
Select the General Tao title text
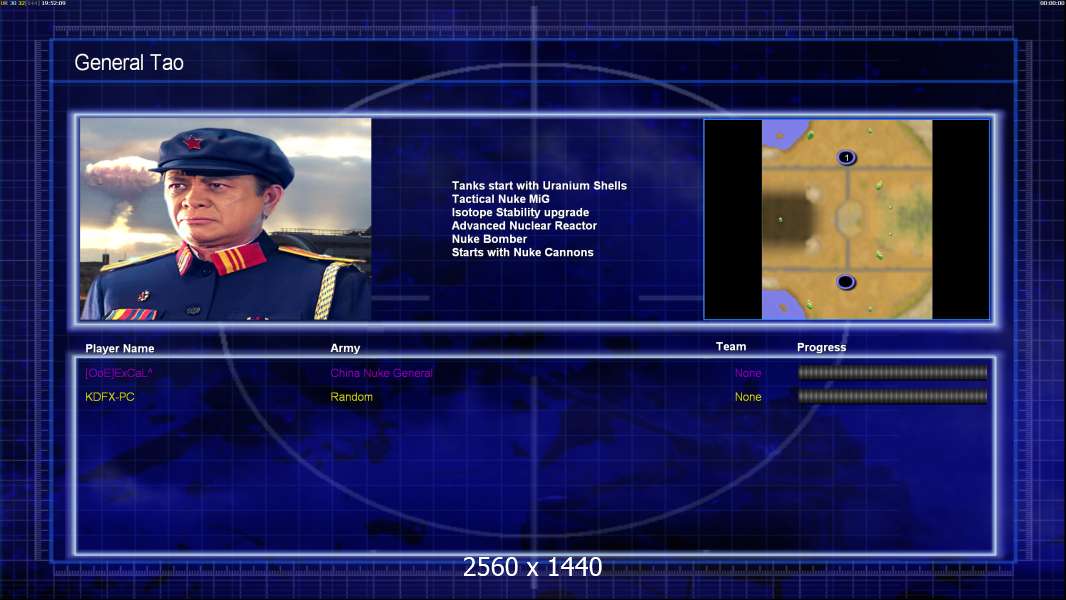click(129, 63)
